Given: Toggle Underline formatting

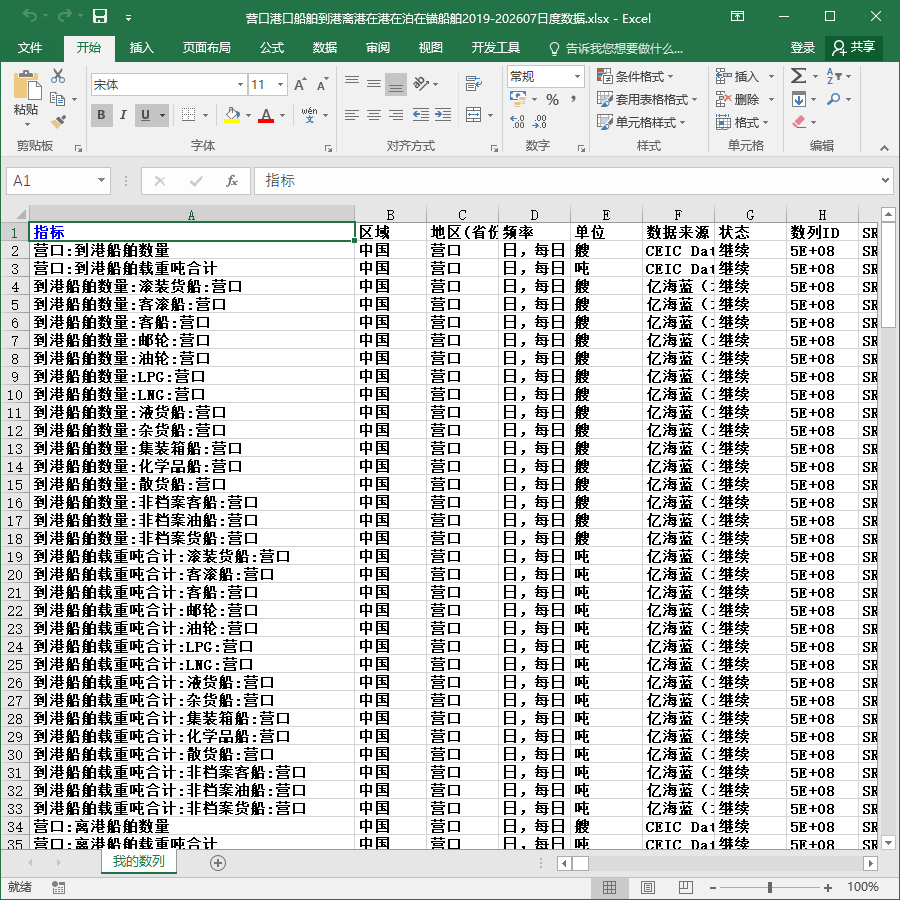Looking at the screenshot, I should 145,115.
